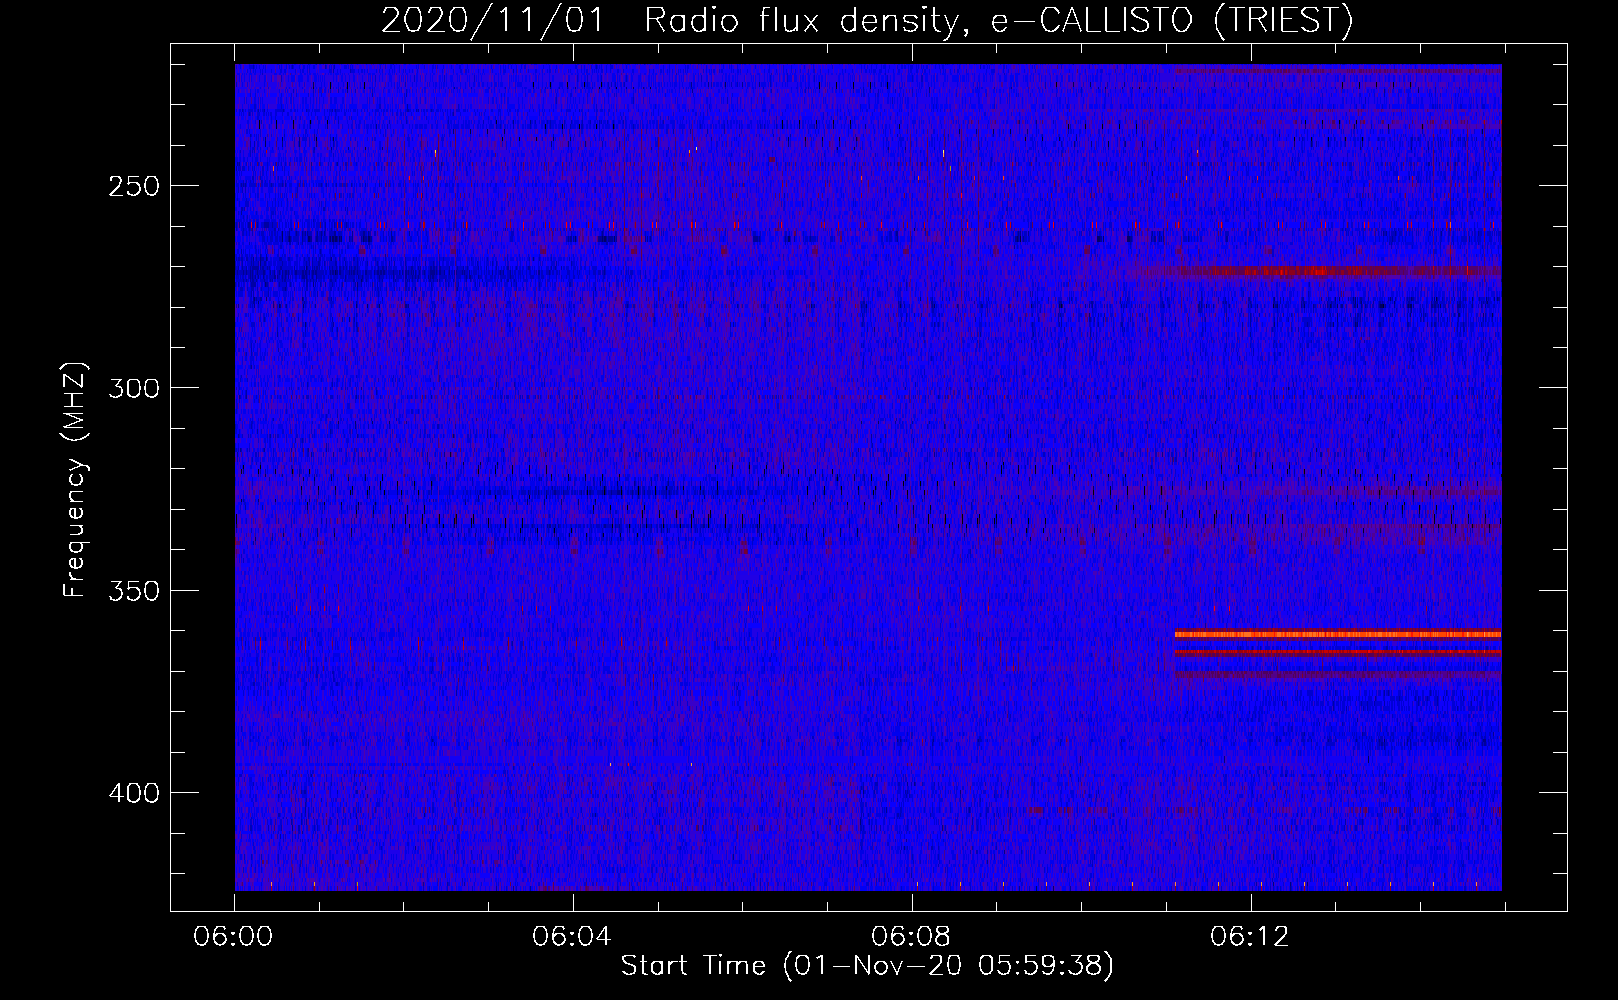Click the 06:04 time tick label
The width and height of the screenshot is (1618, 1000).
coord(572,937)
